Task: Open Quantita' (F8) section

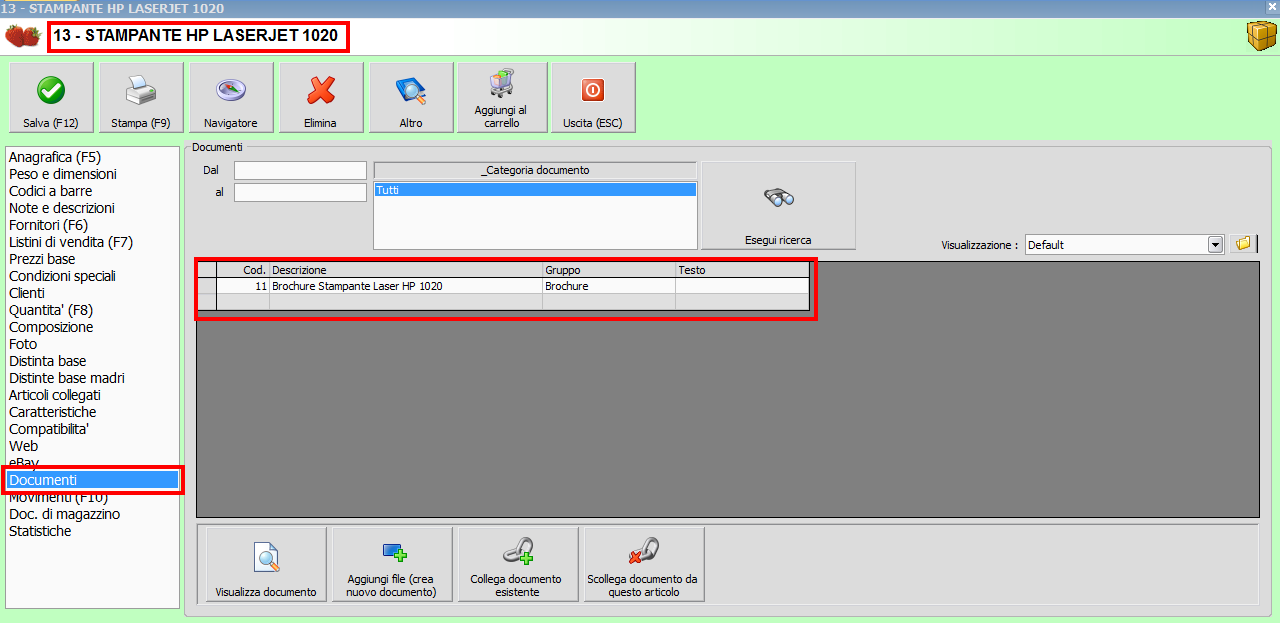Action: tap(50, 310)
